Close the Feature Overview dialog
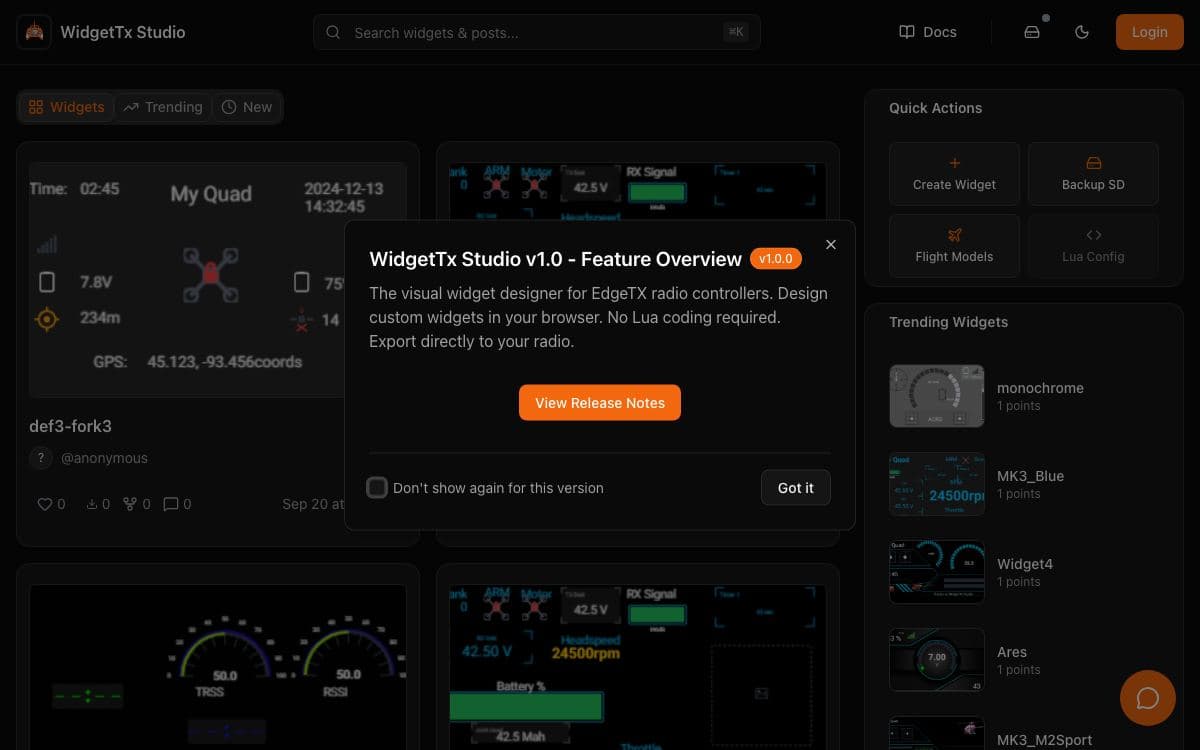This screenshot has height=750, width=1200. coord(831,244)
